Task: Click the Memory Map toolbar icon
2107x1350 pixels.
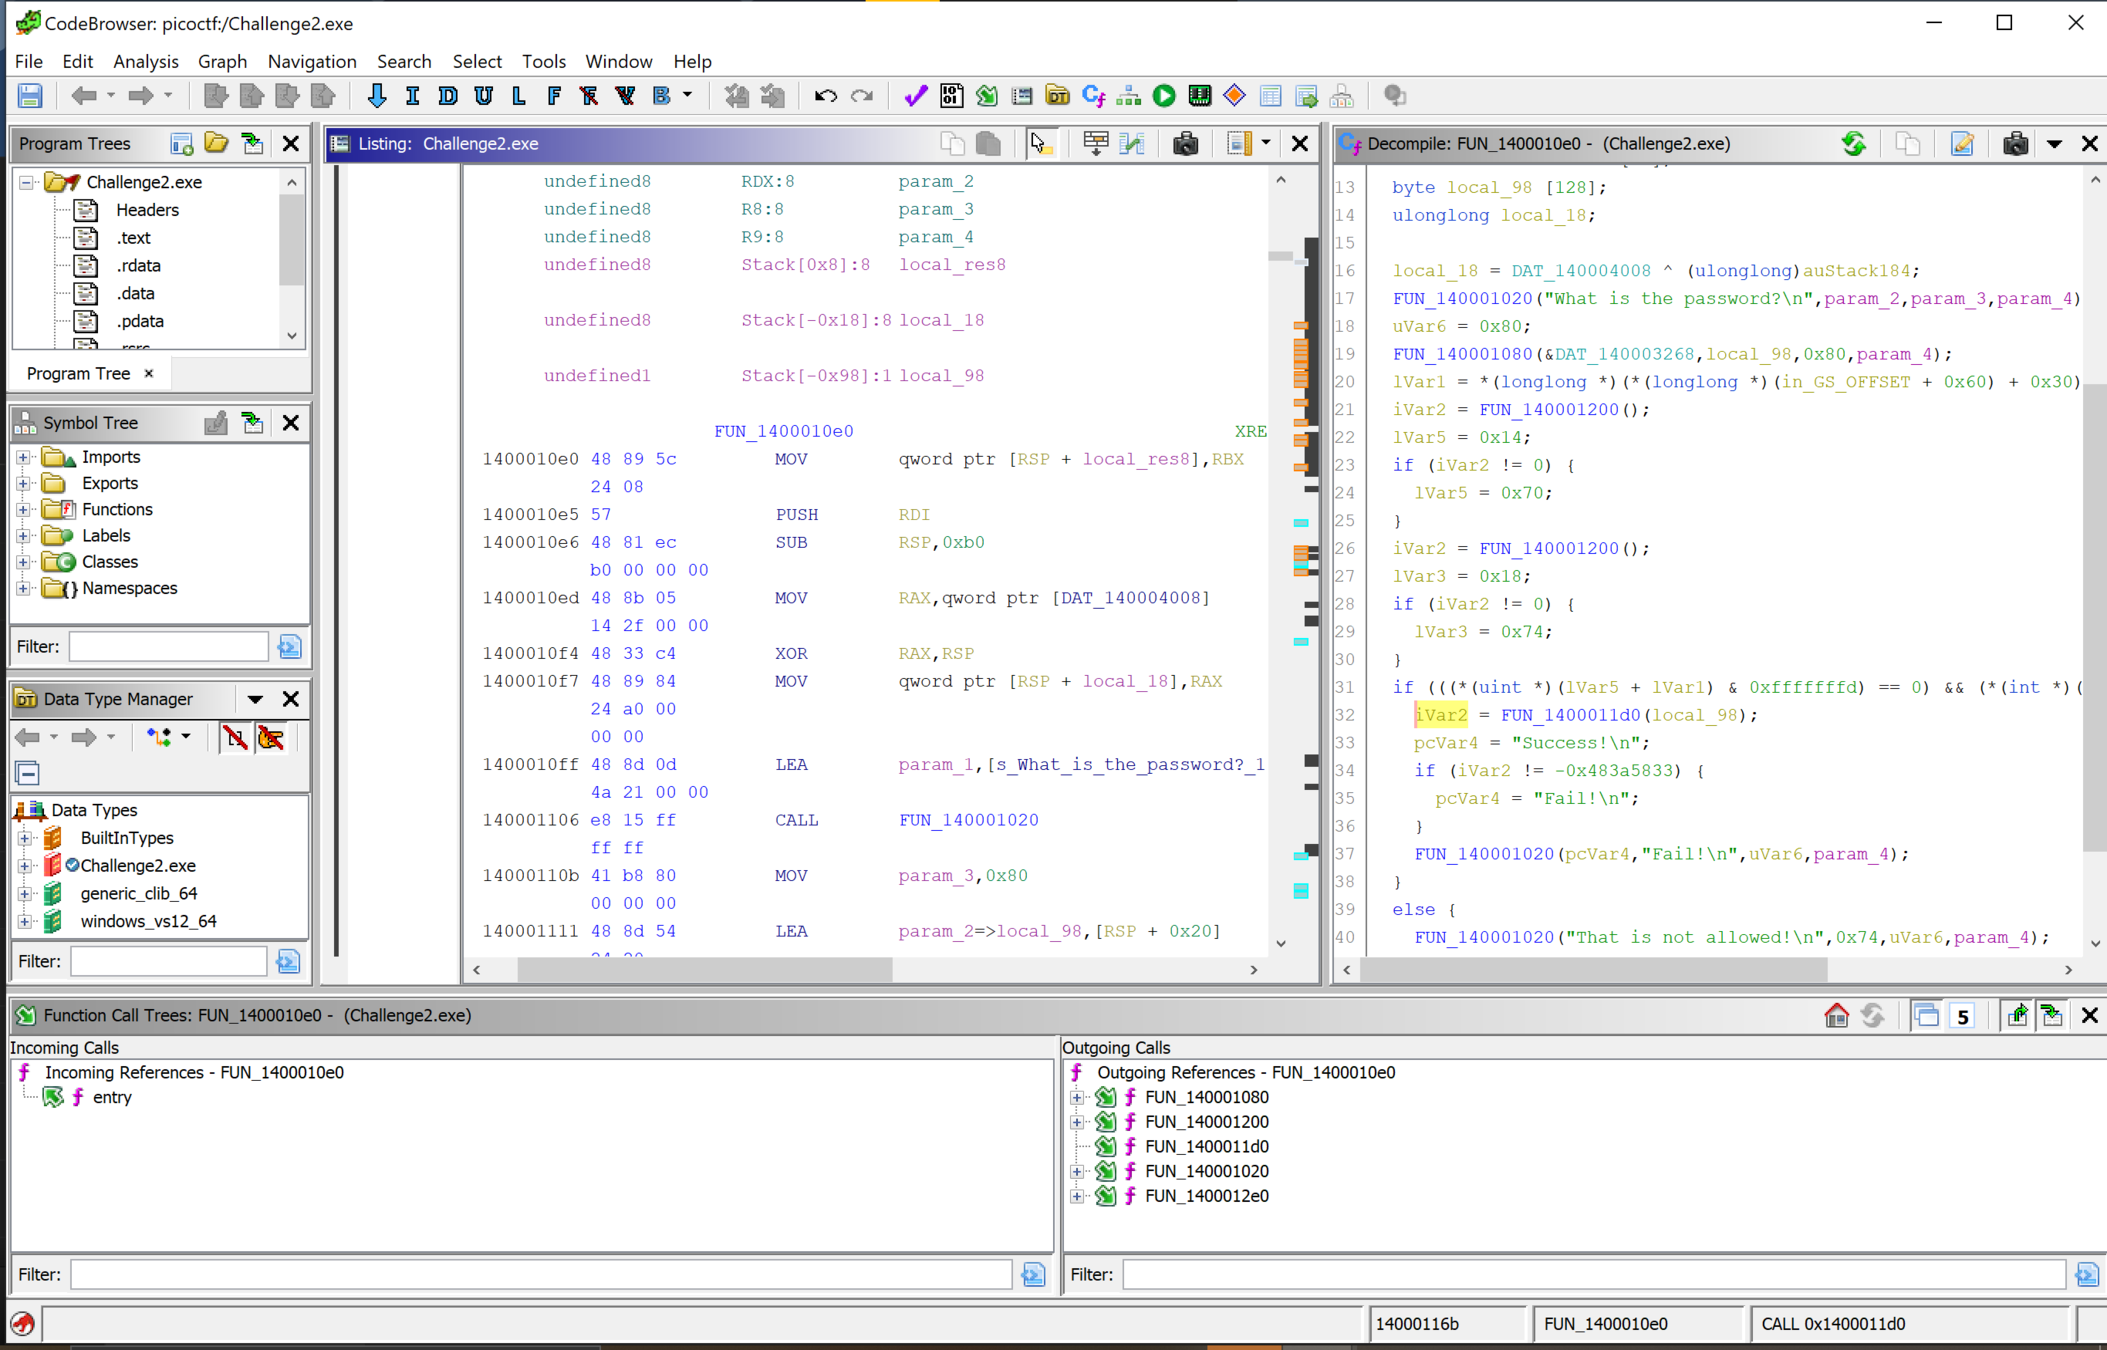Action: tap(1199, 96)
